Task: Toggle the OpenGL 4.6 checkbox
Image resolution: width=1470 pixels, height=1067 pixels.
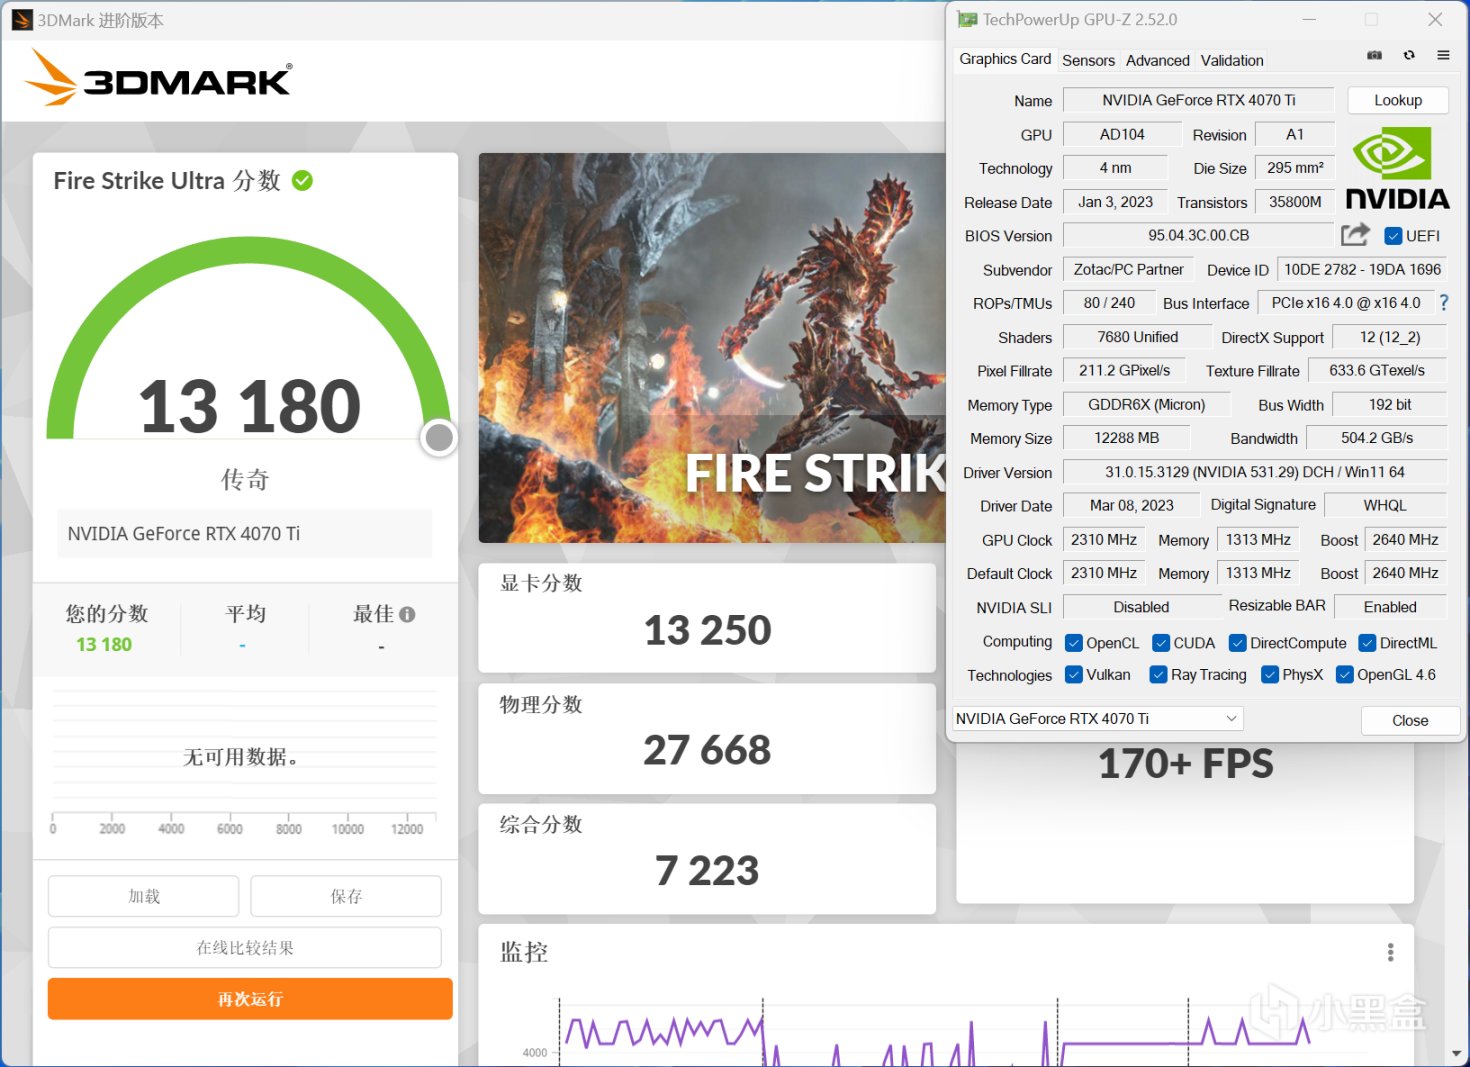Action: [x=1345, y=675]
